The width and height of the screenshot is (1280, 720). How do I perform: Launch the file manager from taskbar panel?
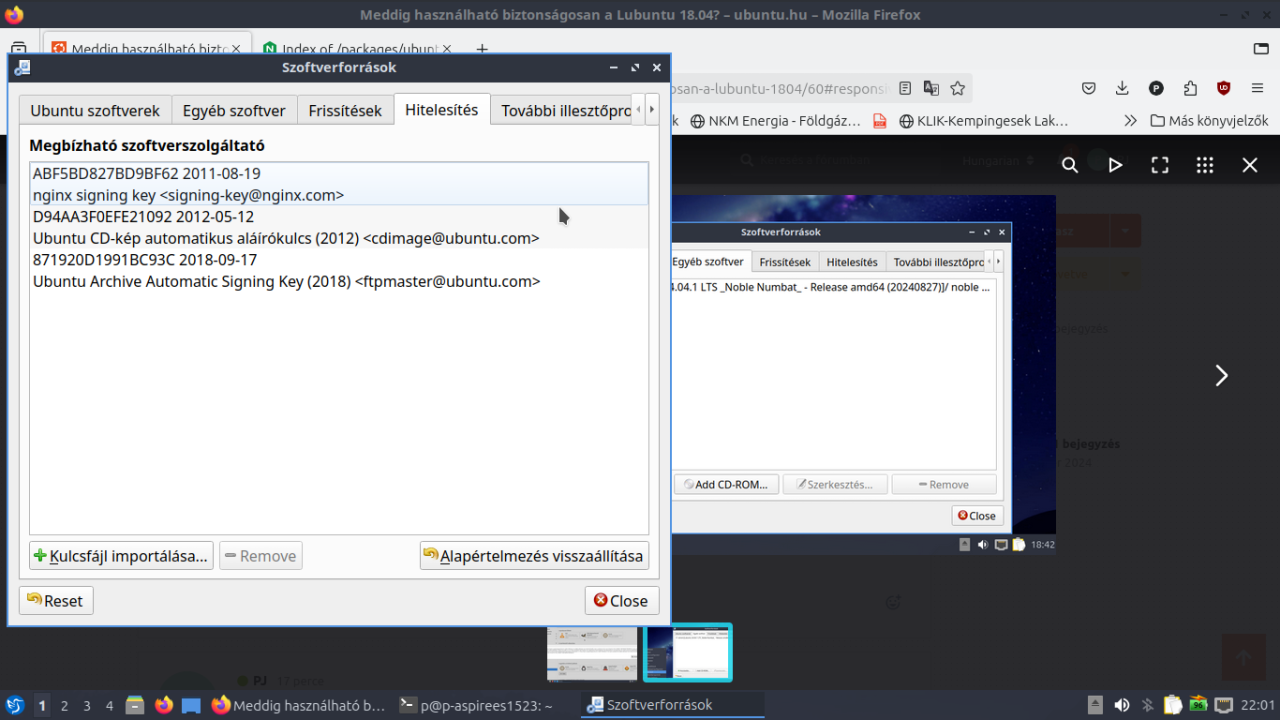tap(135, 705)
